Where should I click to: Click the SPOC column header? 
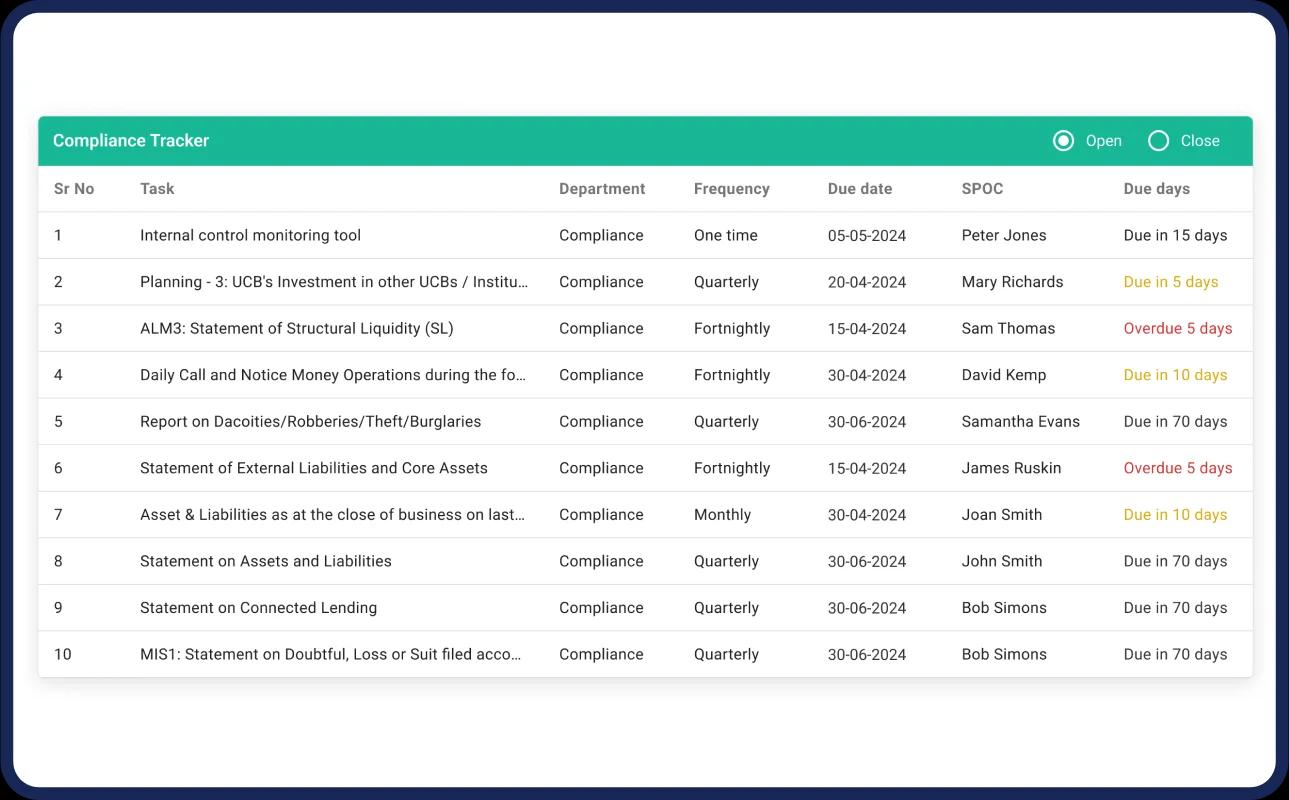pos(982,189)
